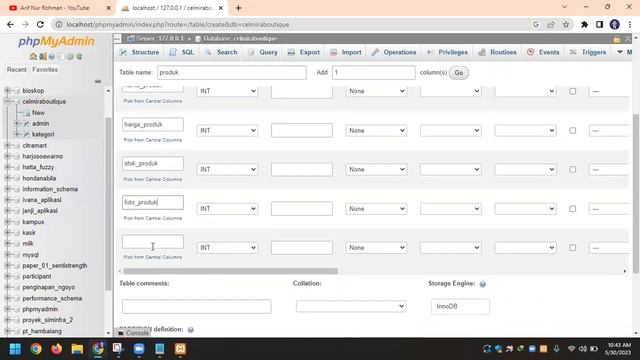Click the Favorites button in navigation

pyautogui.click(x=45, y=70)
